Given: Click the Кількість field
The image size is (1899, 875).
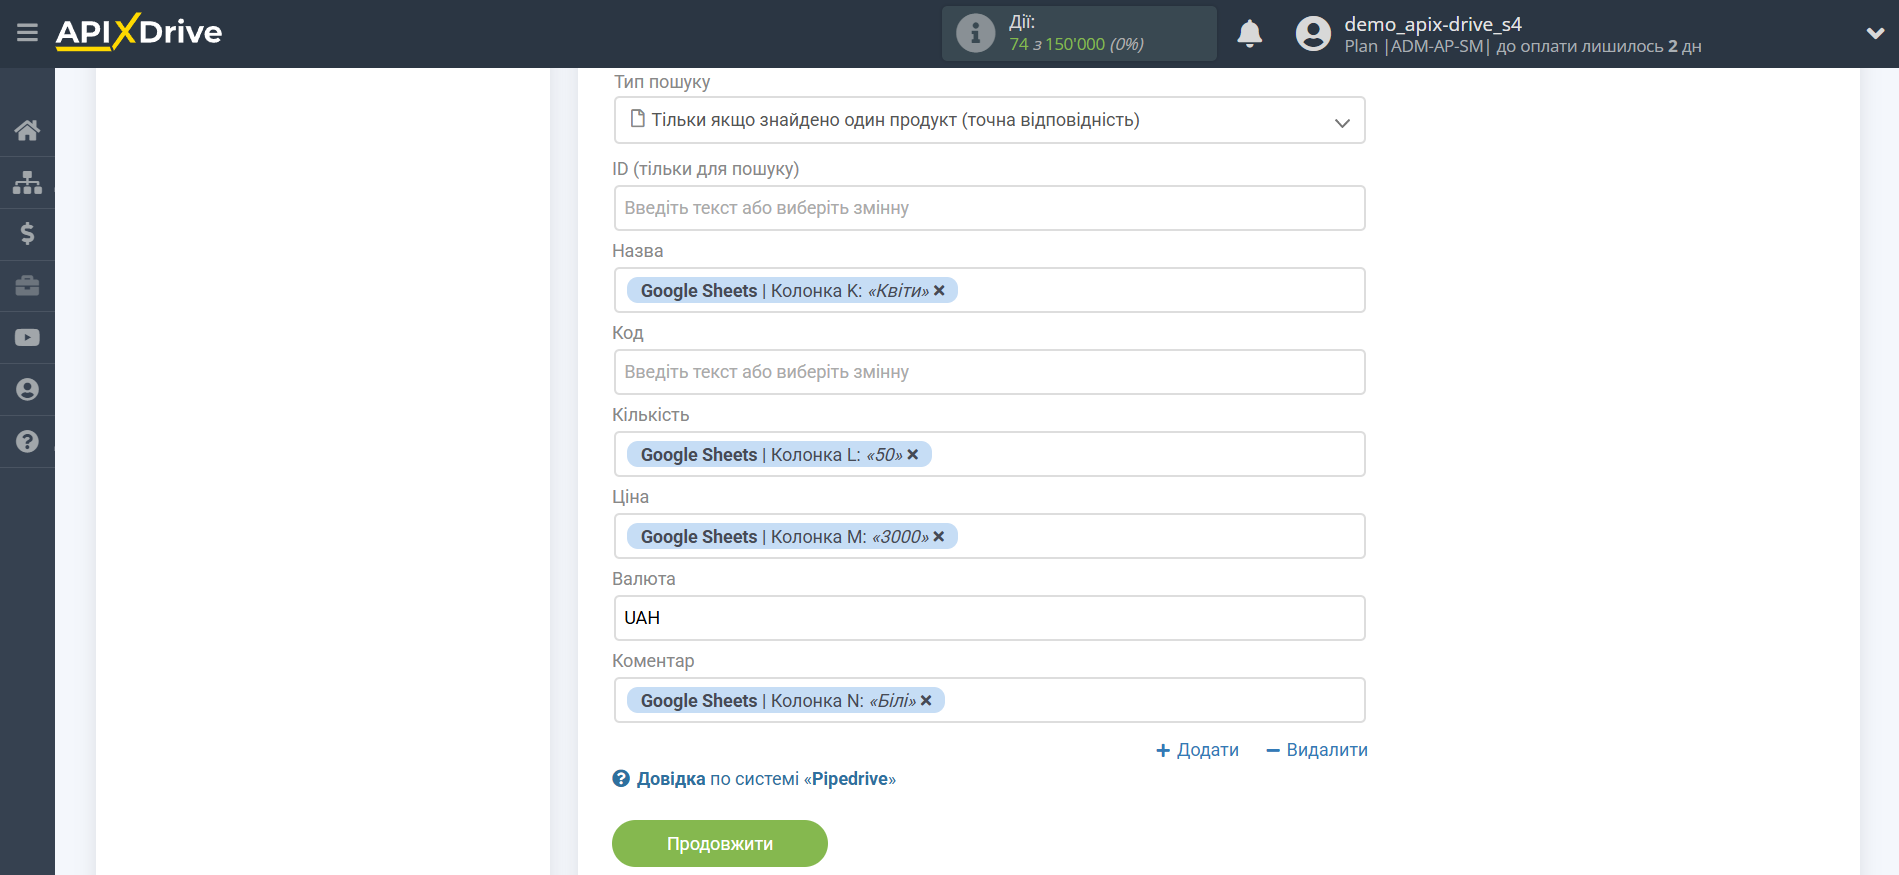Looking at the screenshot, I should pyautogui.click(x=989, y=454).
